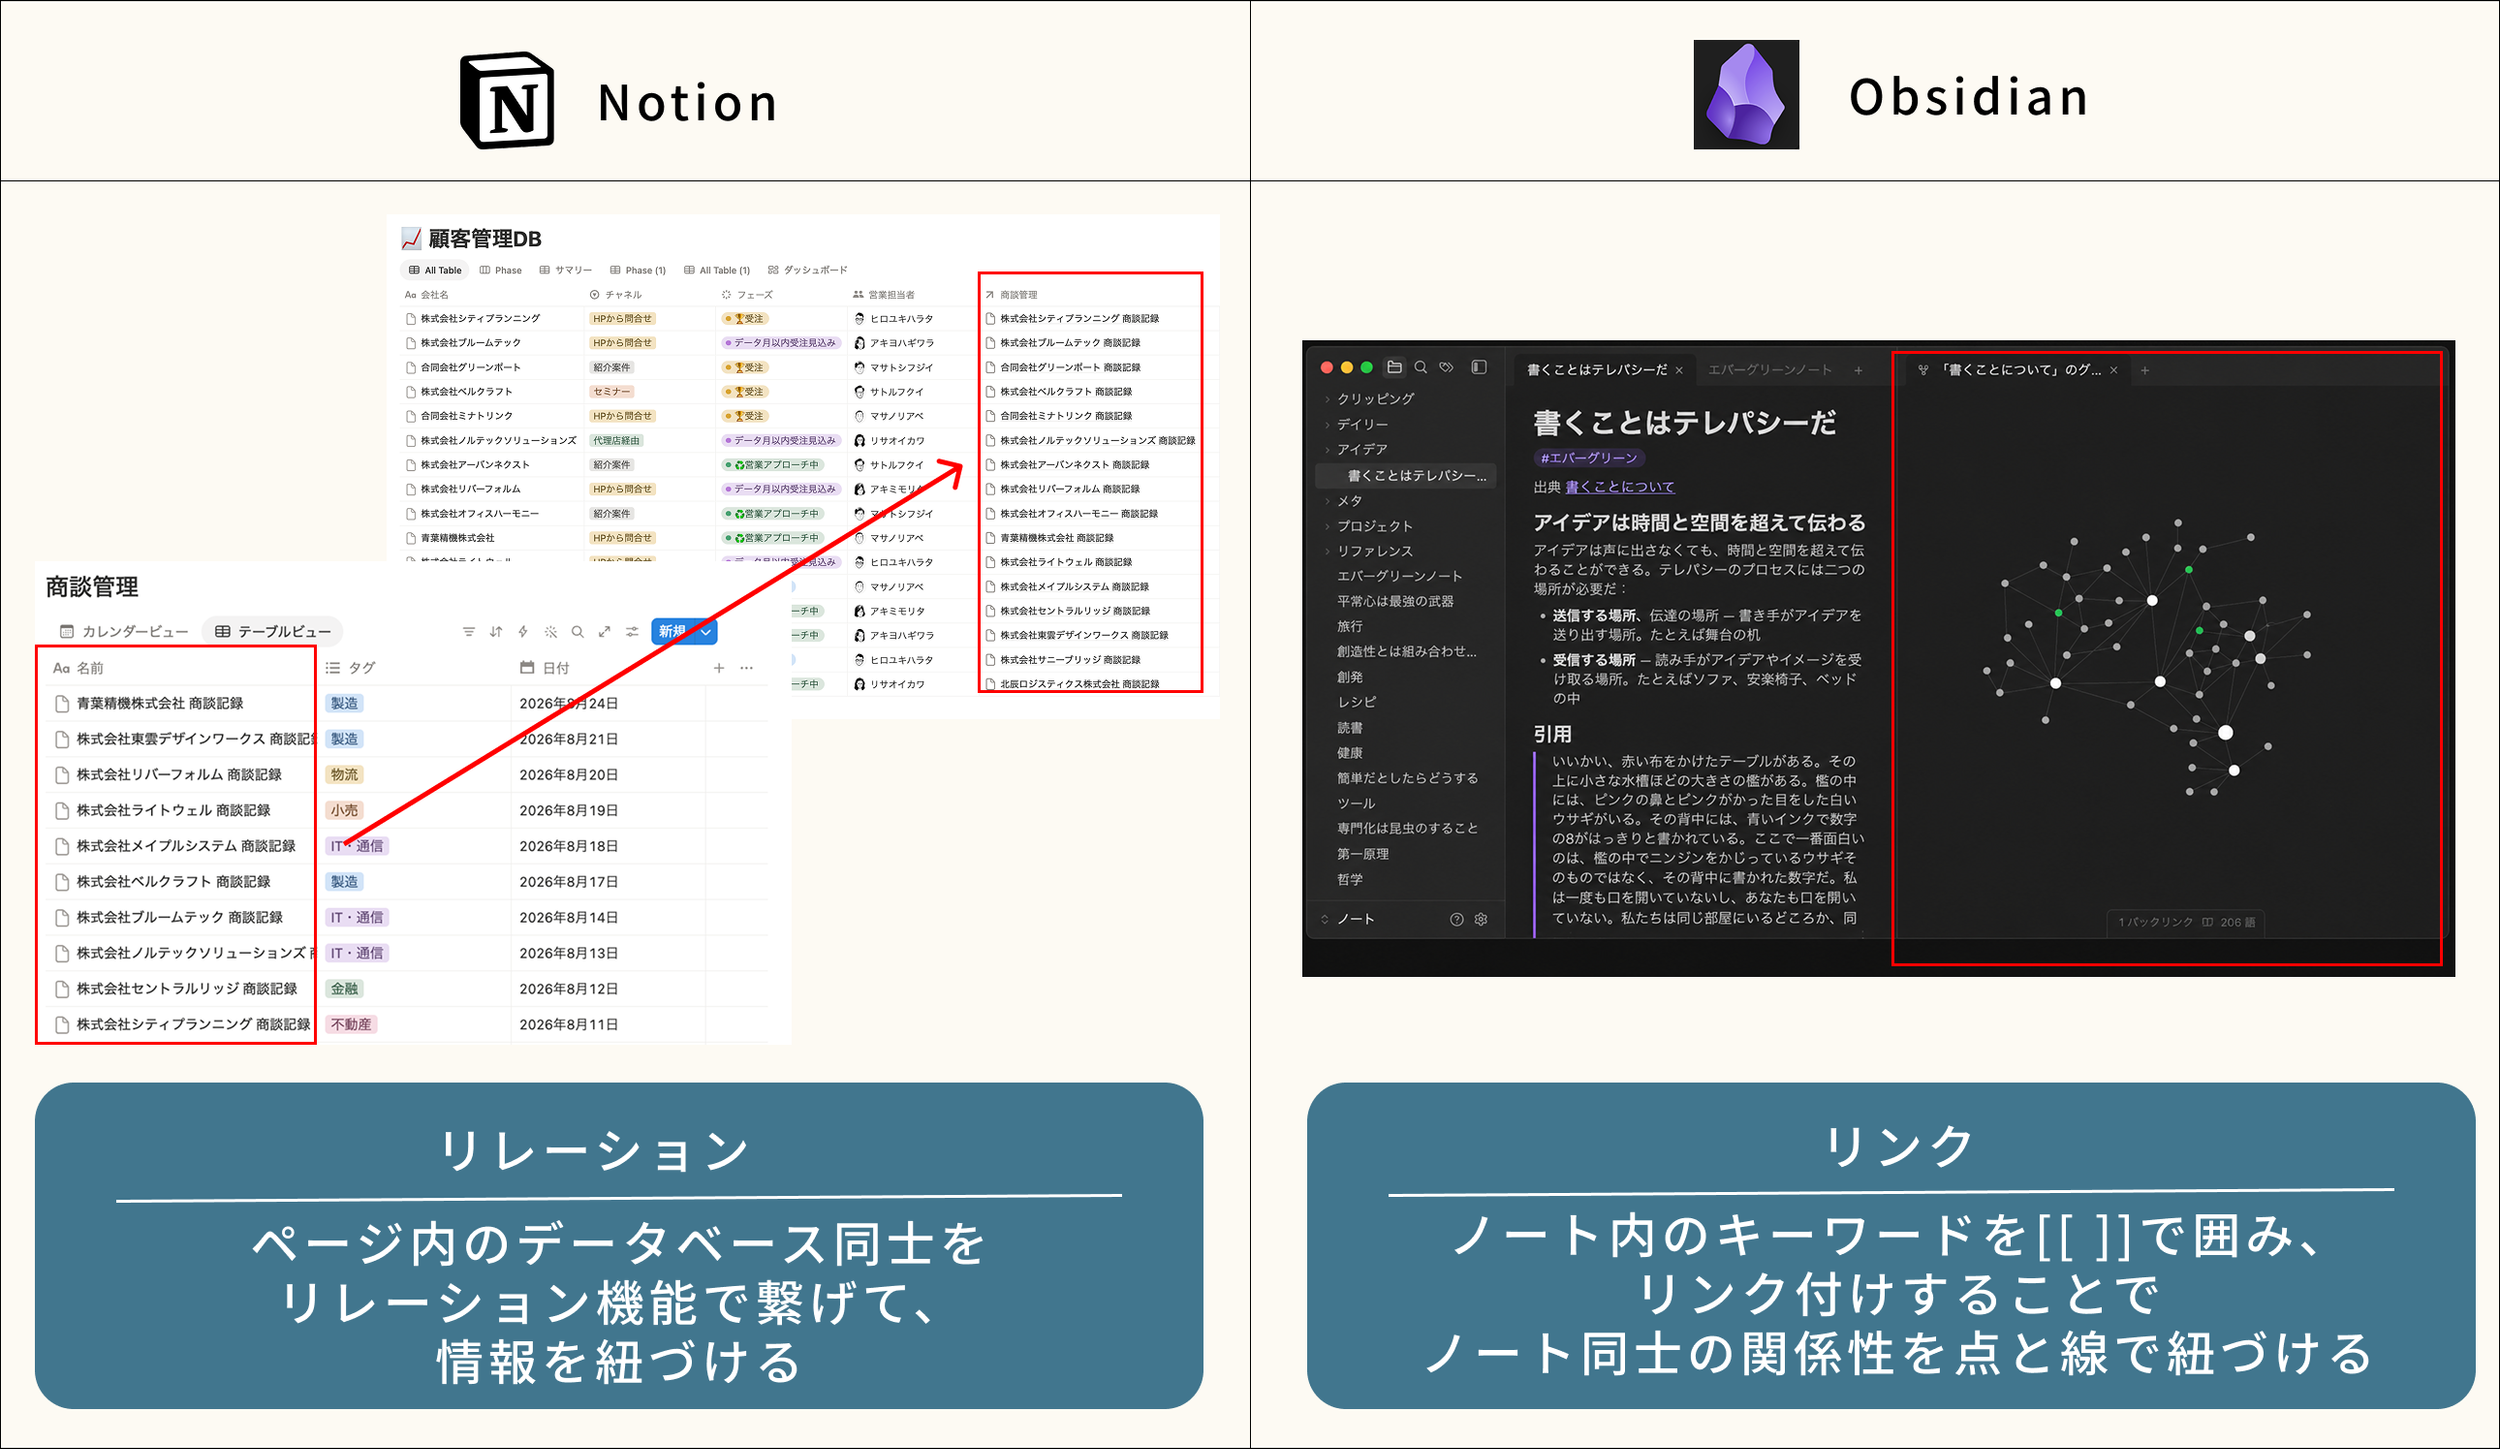2500x1449 pixels.
Task: Open the レシピ note in sidebar
Action: 1356,703
